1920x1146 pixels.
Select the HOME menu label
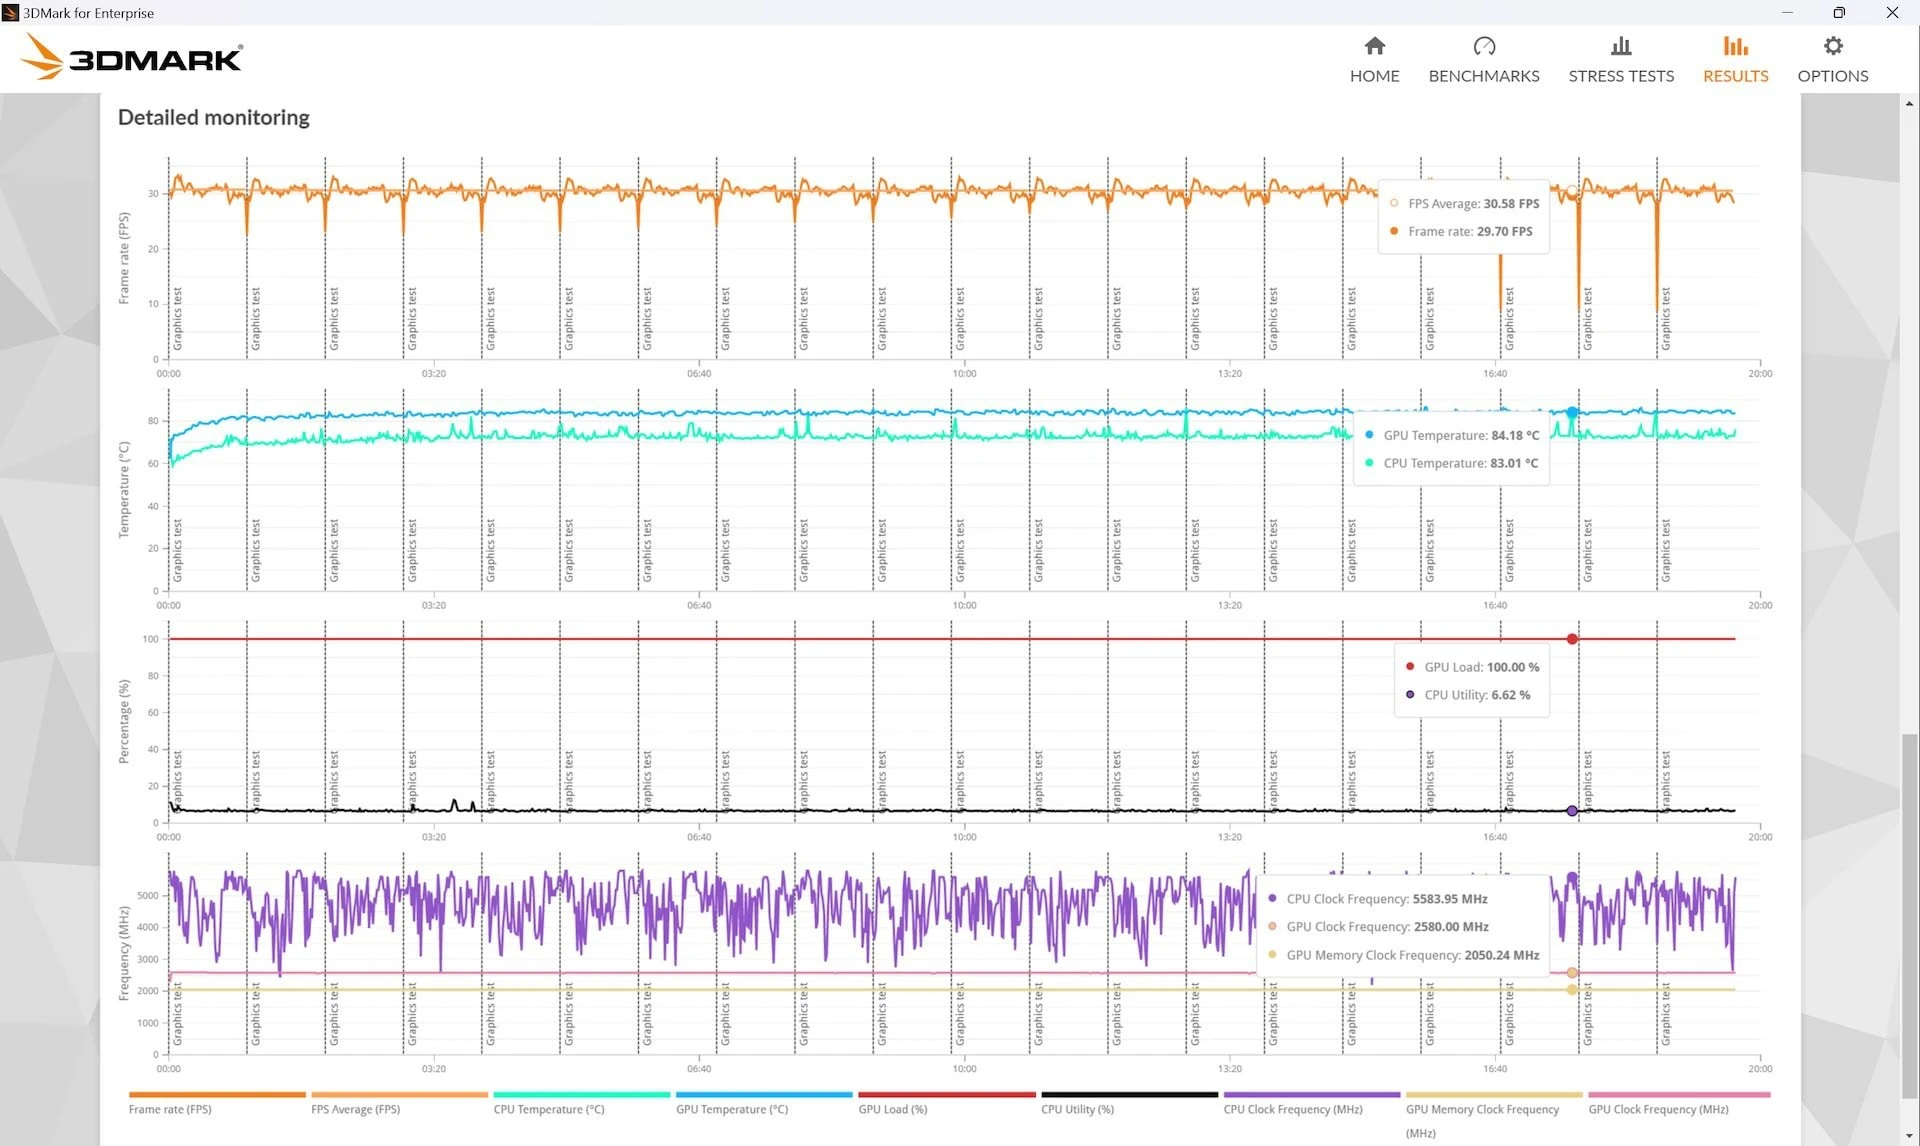(1374, 76)
